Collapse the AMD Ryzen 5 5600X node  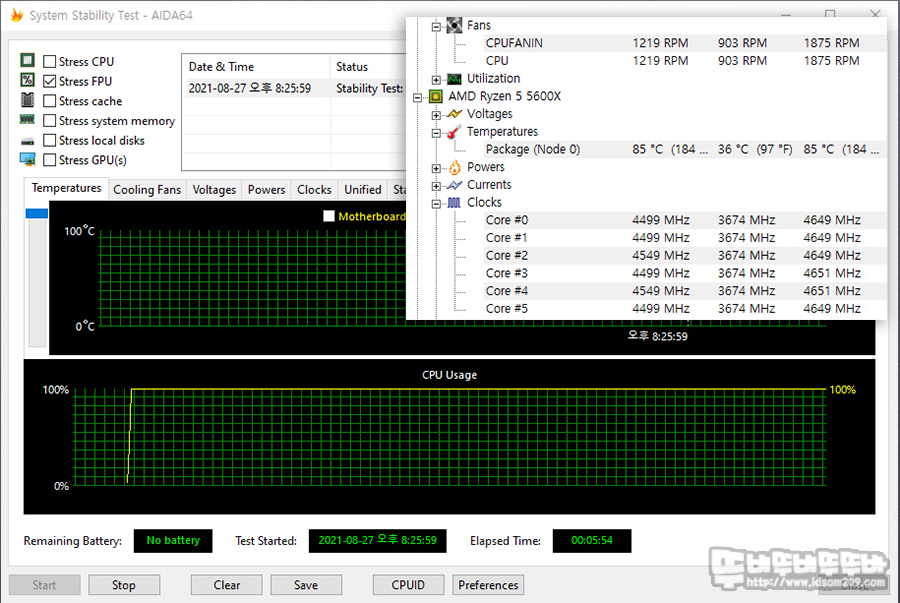pyautogui.click(x=418, y=98)
